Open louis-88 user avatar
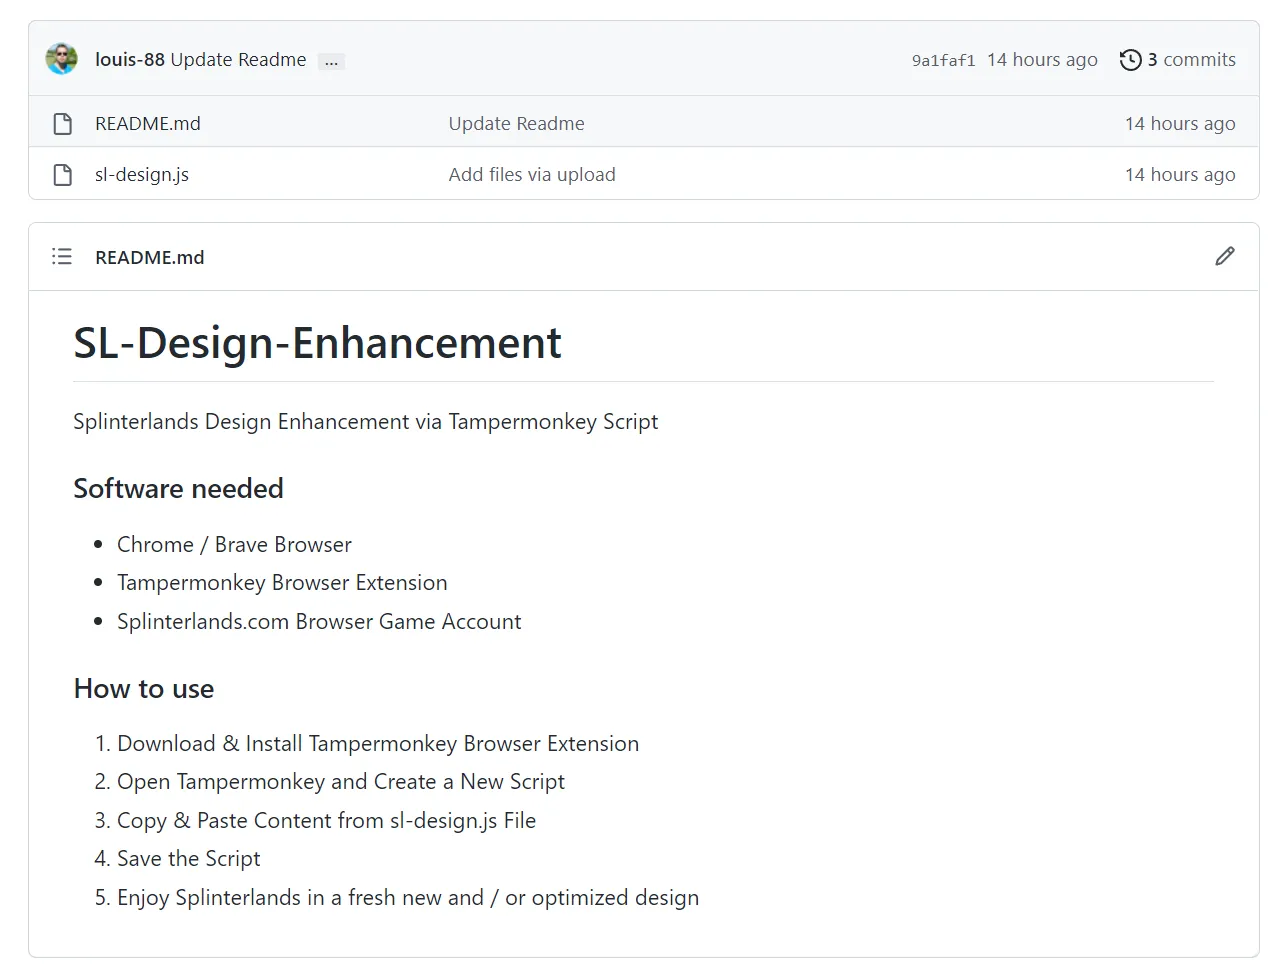This screenshot has height=976, width=1273. click(62, 59)
